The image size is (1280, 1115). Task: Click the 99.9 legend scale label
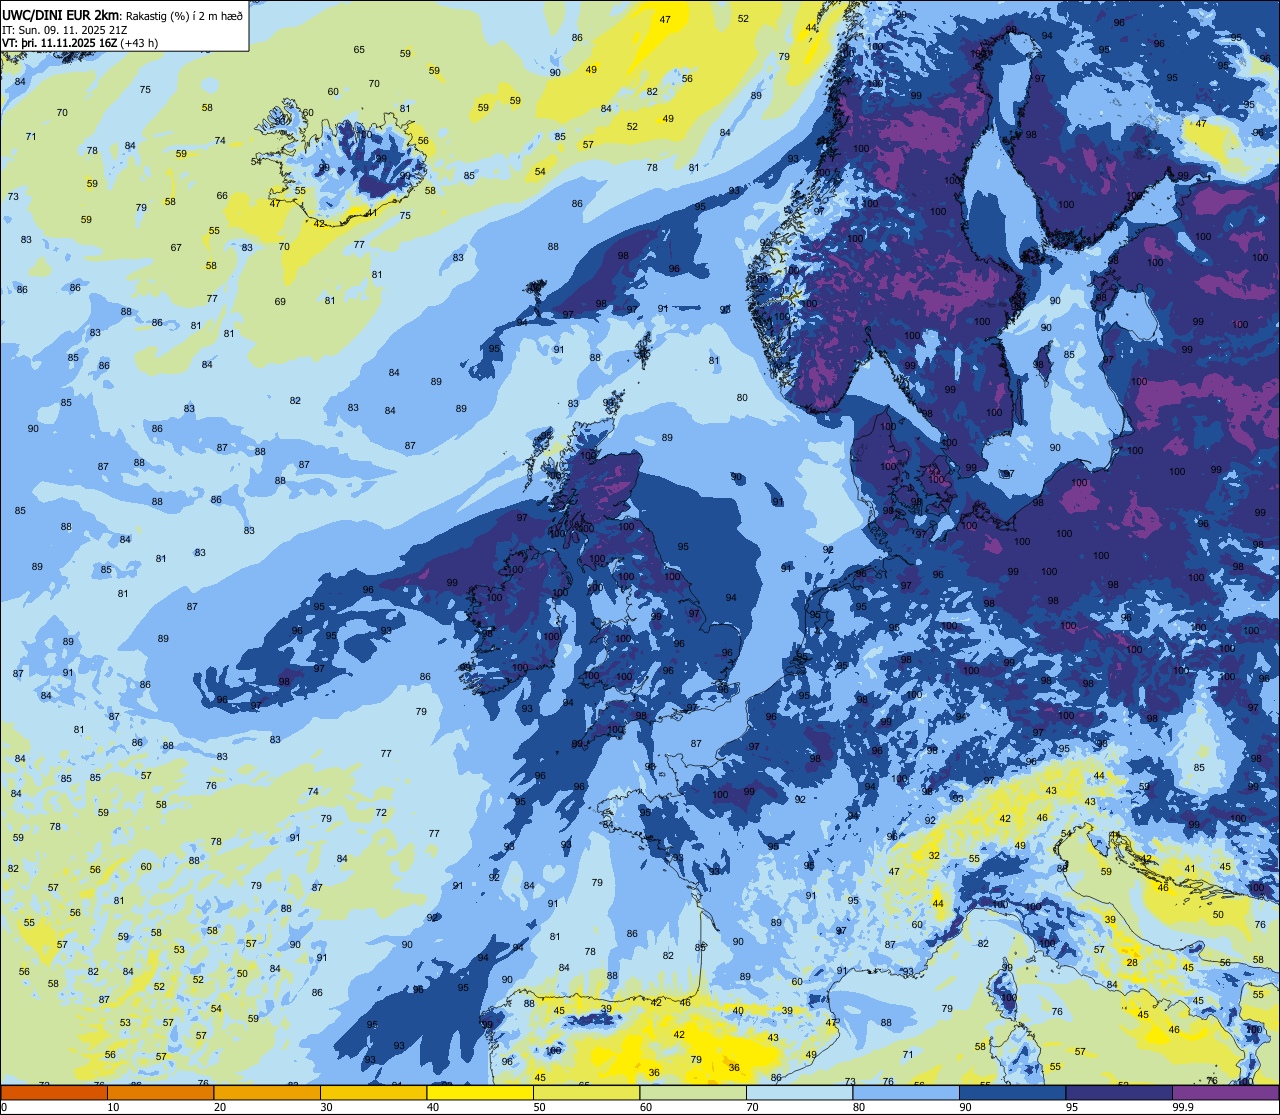[1184, 1107]
